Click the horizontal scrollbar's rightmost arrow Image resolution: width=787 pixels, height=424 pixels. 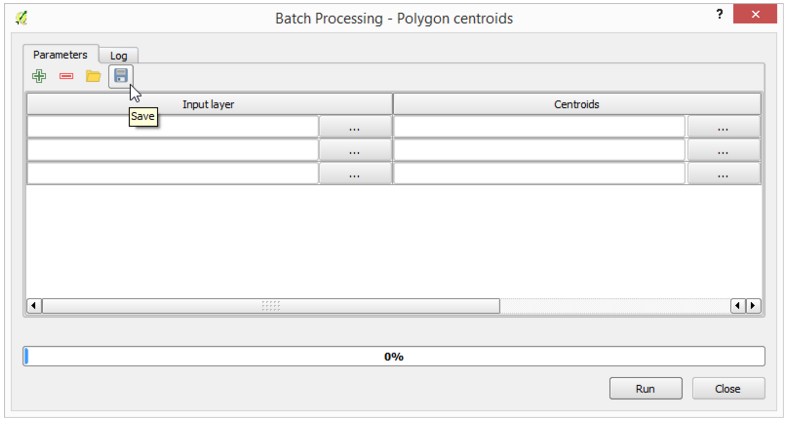pos(753,306)
